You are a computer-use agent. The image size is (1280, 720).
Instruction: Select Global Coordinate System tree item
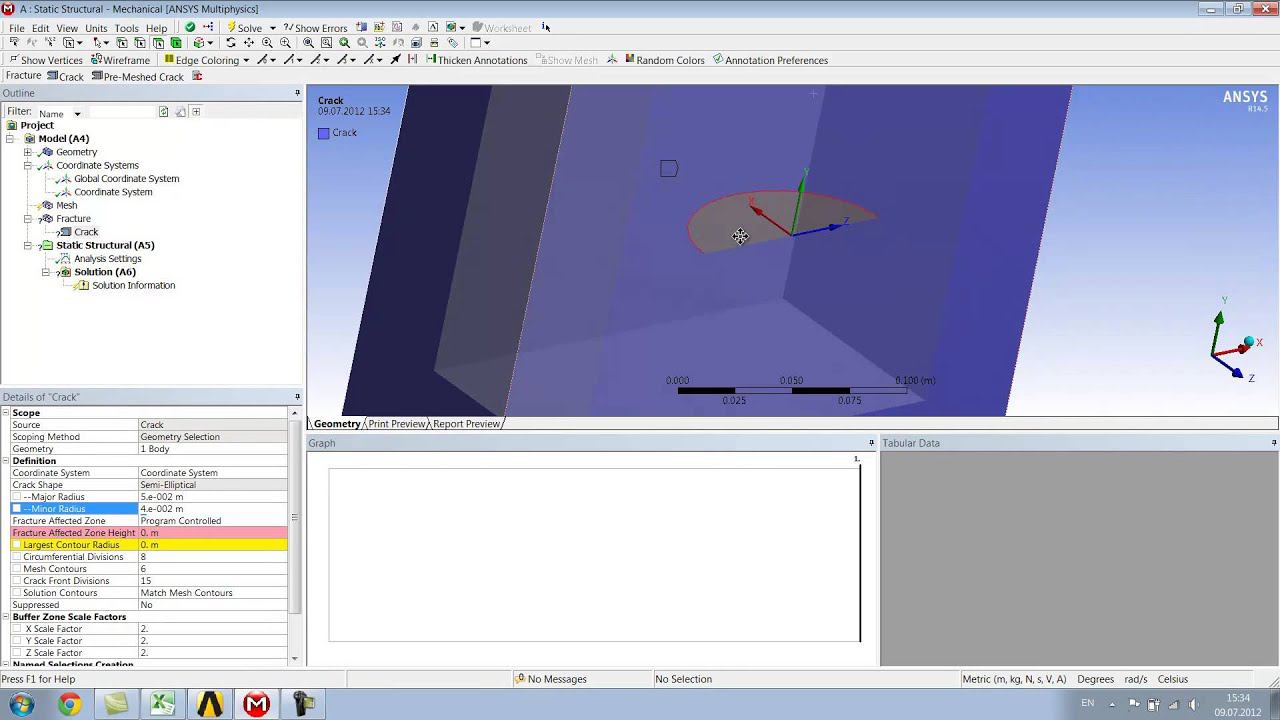coord(126,179)
